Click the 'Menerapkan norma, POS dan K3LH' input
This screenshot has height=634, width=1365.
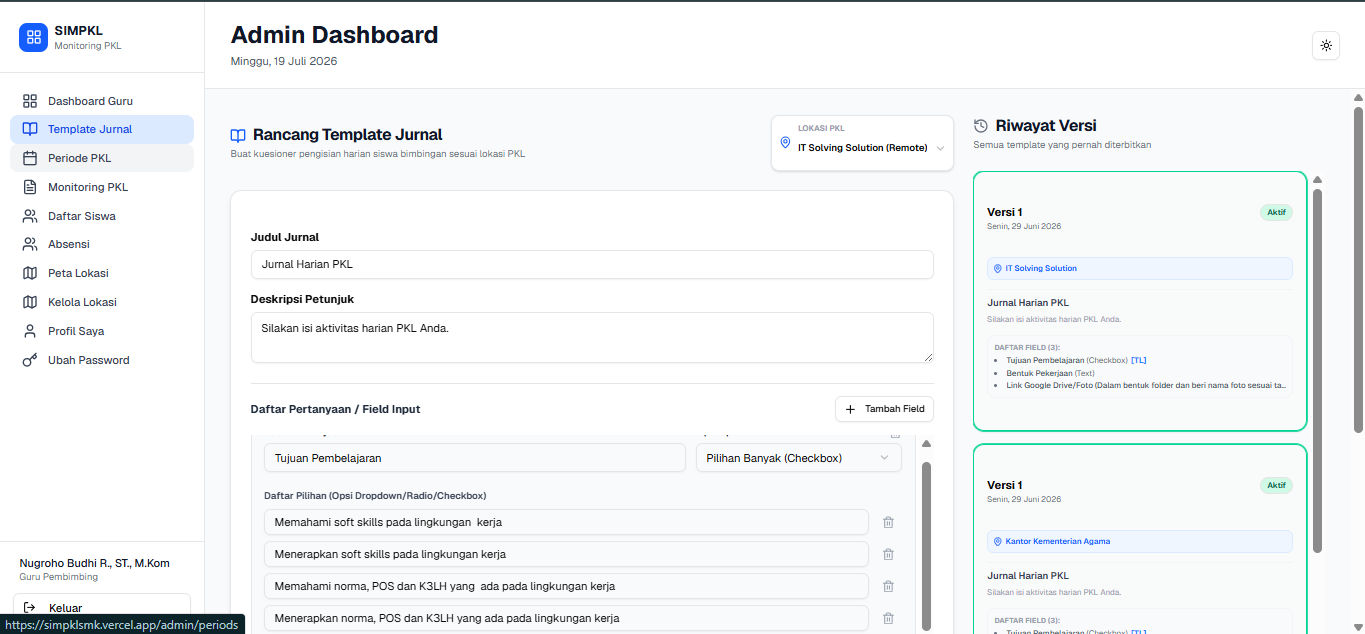[x=566, y=618]
